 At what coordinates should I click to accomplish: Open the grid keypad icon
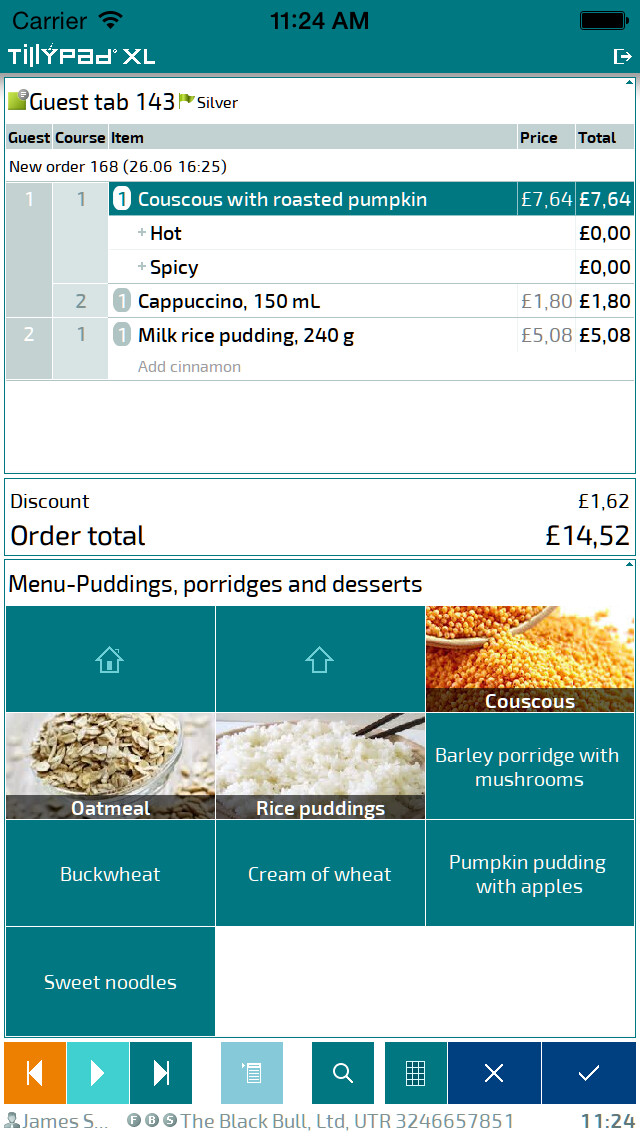[x=415, y=1073]
